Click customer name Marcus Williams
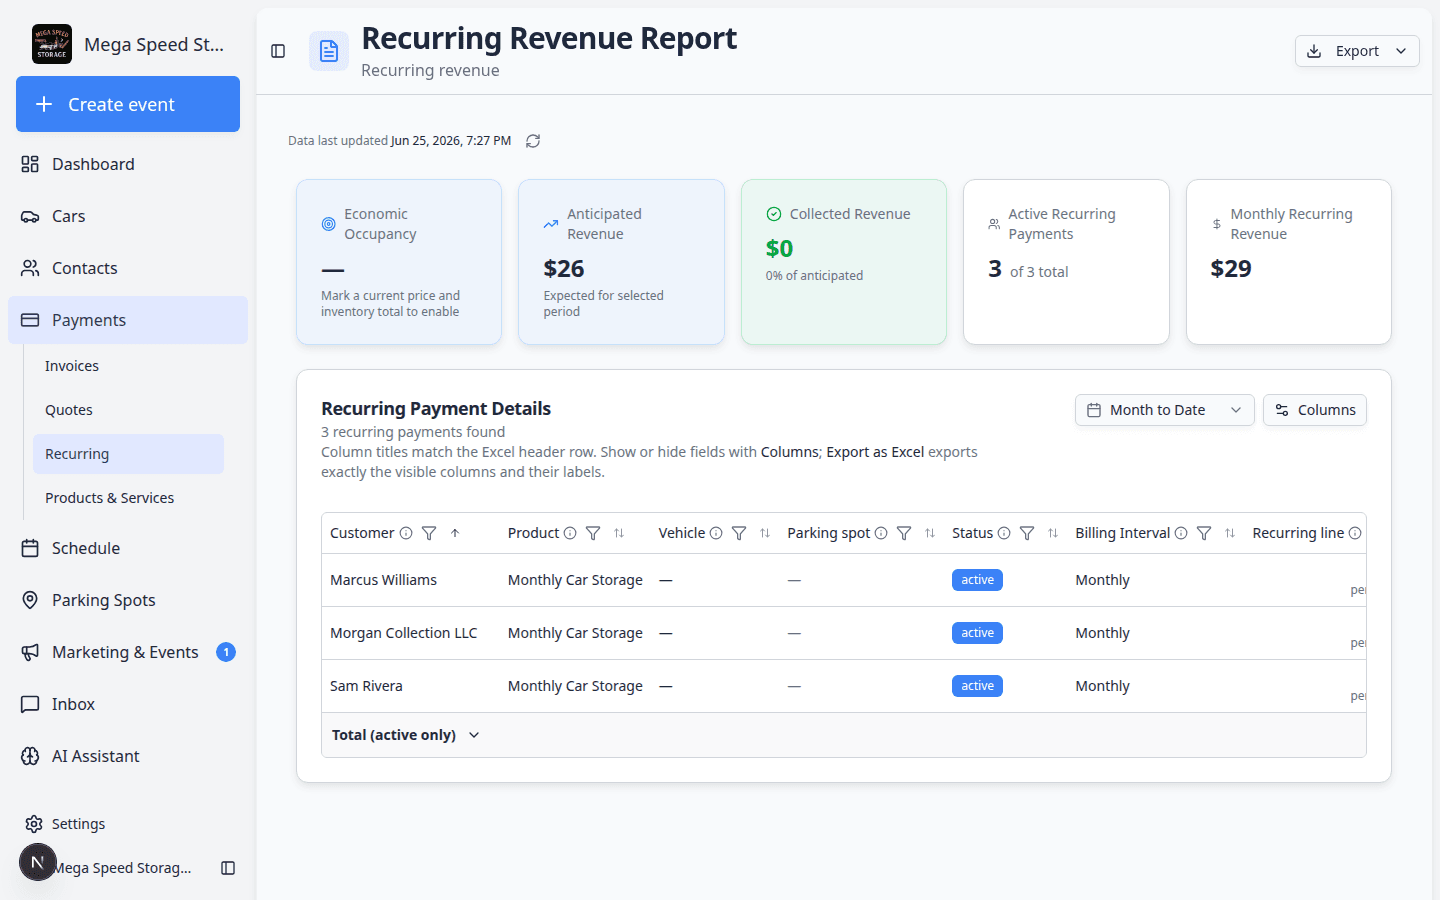 pos(383,580)
